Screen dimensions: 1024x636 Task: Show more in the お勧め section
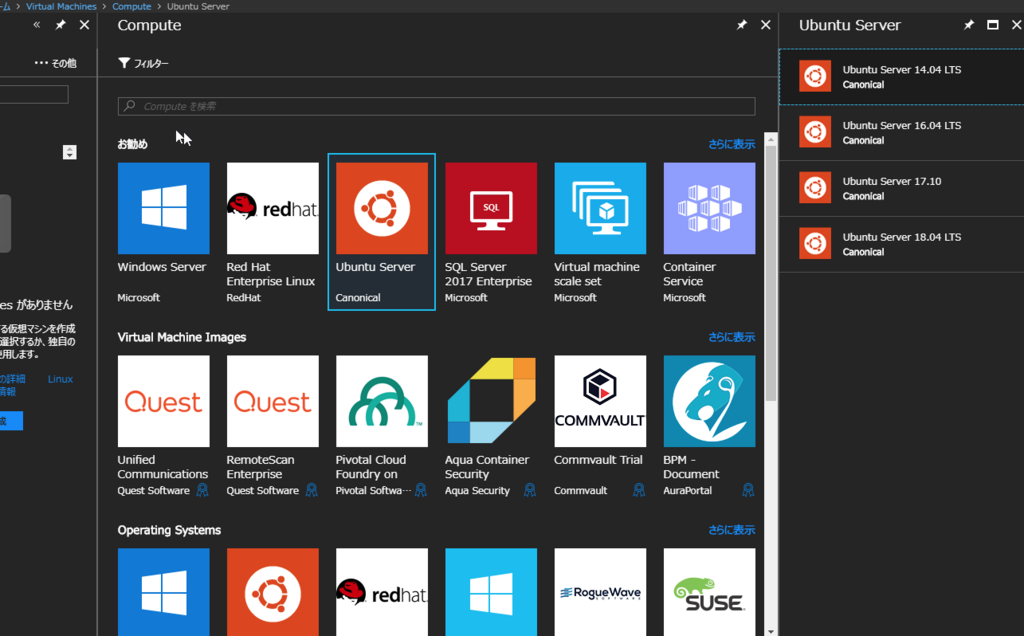click(x=731, y=144)
